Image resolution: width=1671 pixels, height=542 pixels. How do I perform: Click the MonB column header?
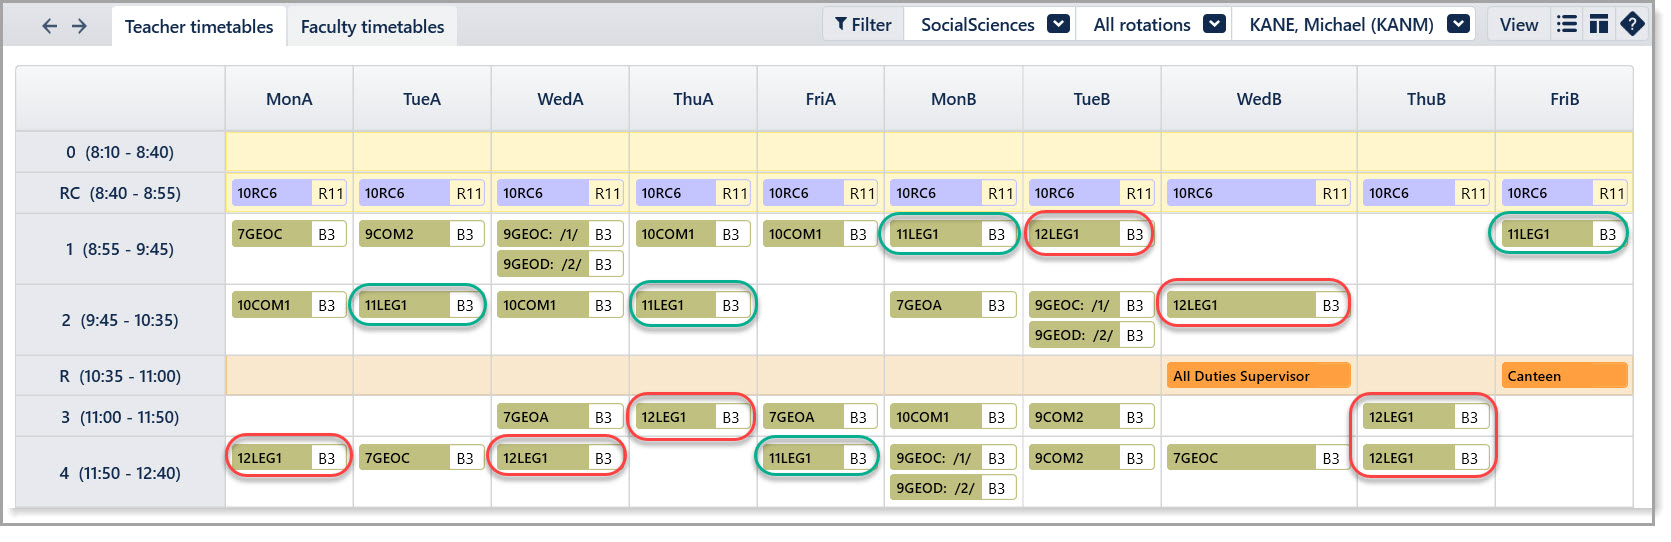[954, 99]
